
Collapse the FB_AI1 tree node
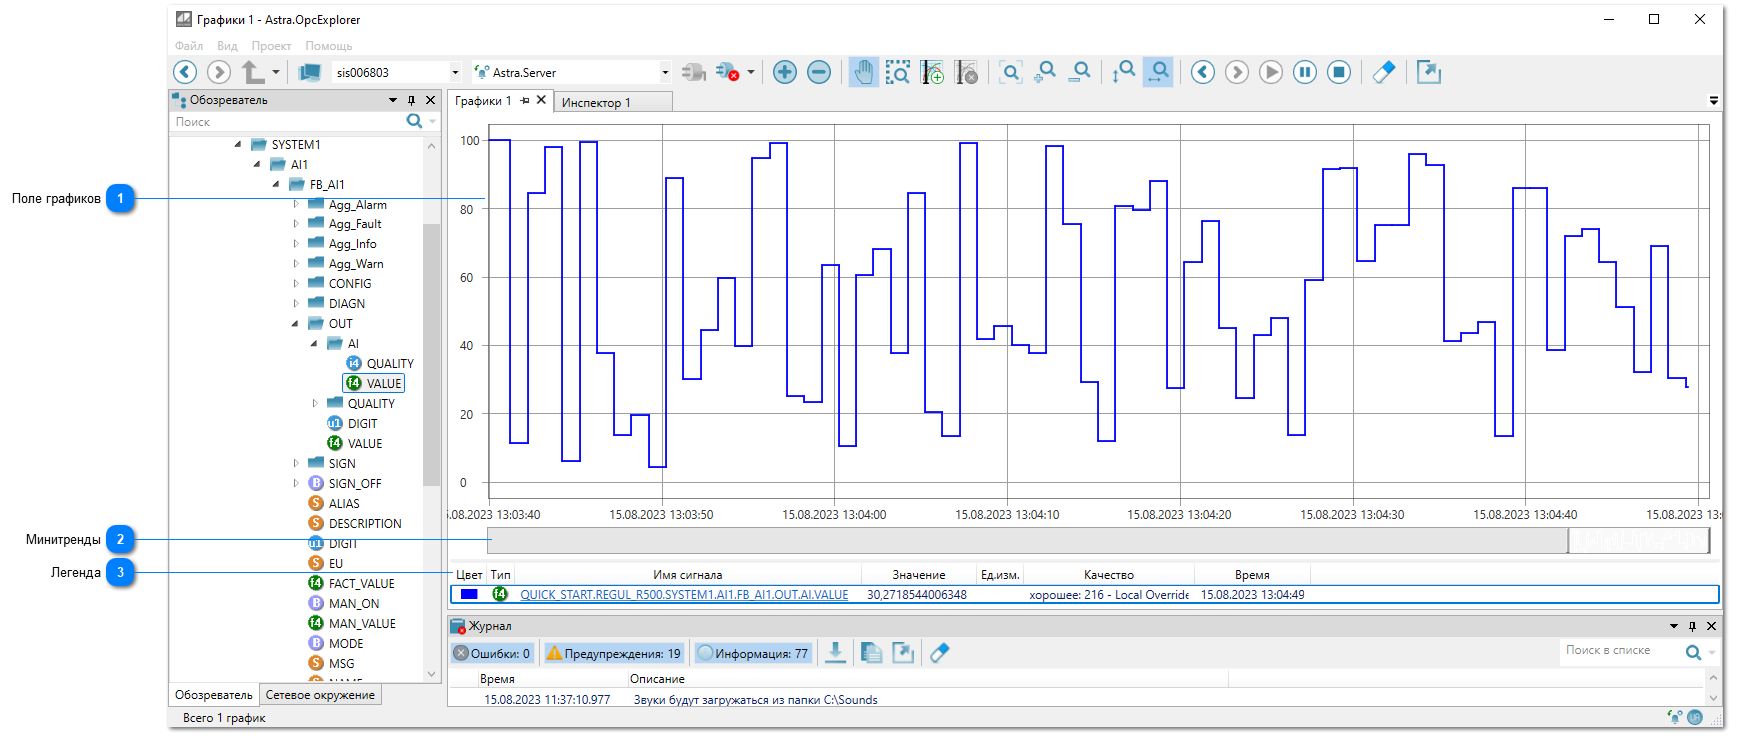[x=276, y=184]
